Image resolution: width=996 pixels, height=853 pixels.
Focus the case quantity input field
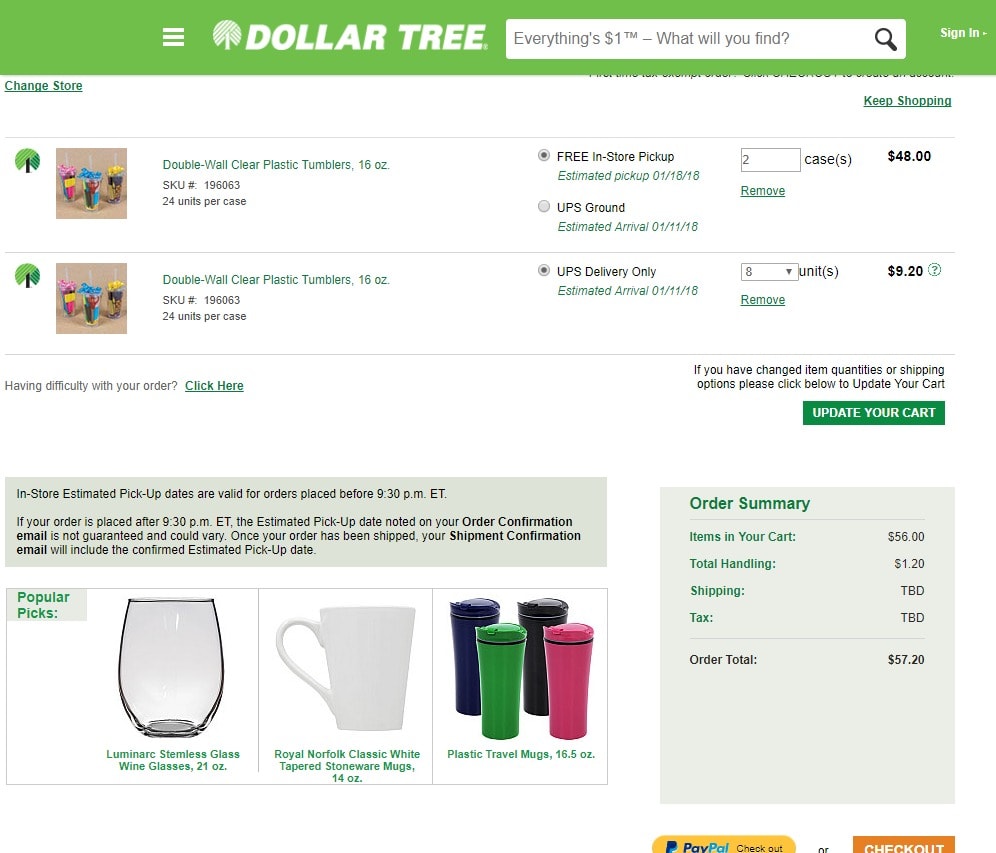pyautogui.click(x=771, y=159)
